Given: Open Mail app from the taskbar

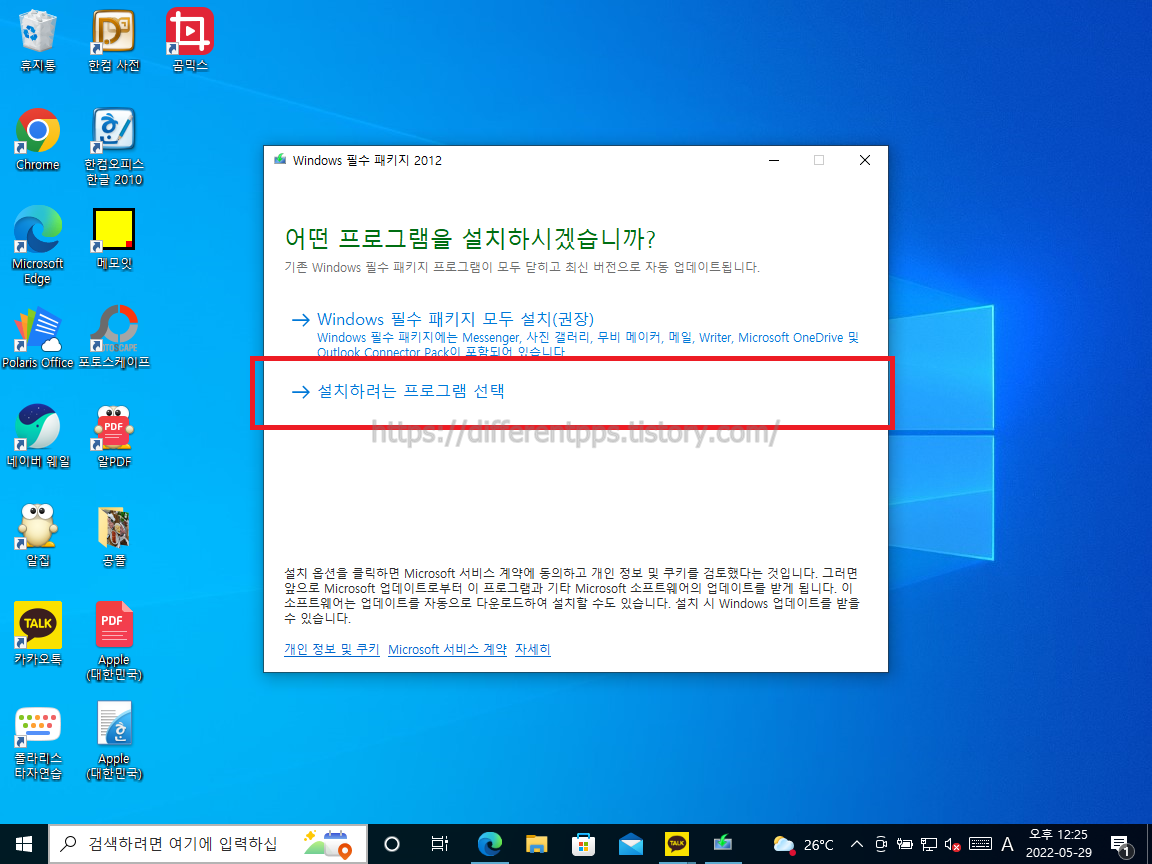Looking at the screenshot, I should click(x=630, y=844).
